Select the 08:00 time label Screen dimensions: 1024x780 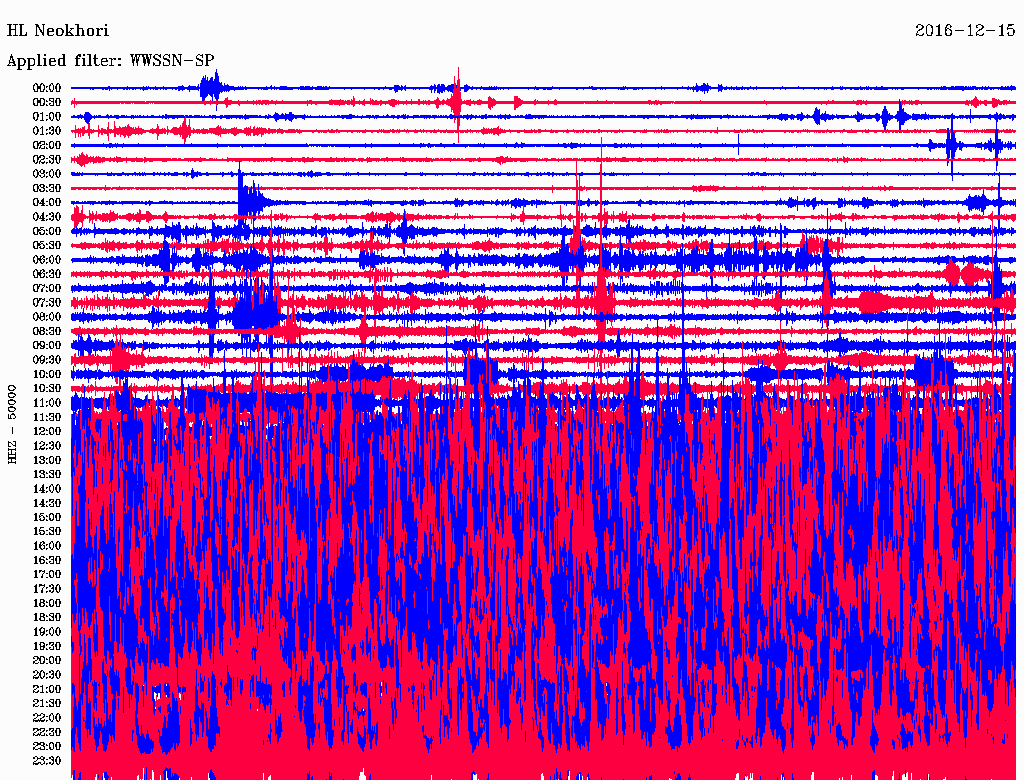click(47, 317)
